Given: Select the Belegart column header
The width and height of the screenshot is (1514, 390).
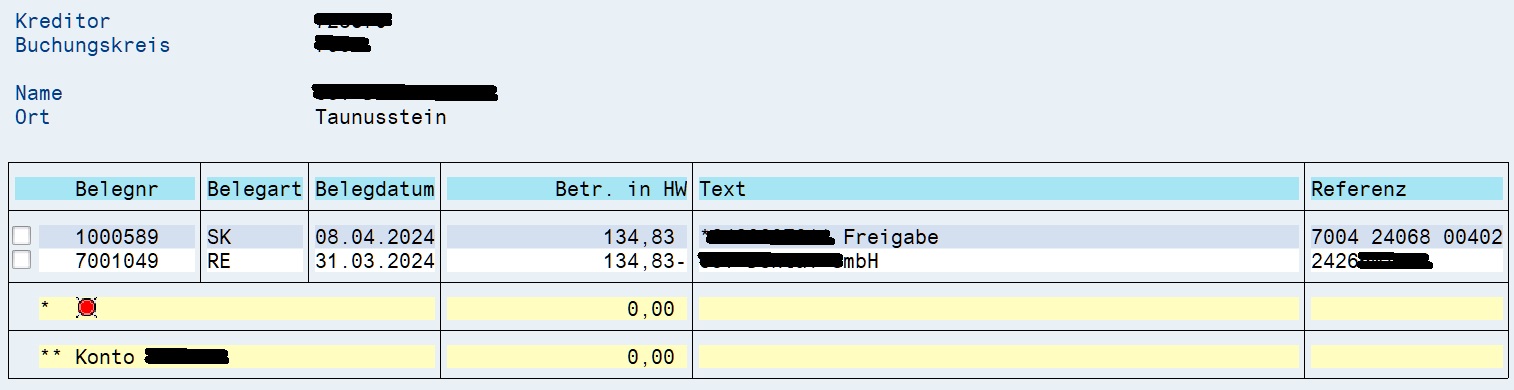Looking at the screenshot, I should (x=255, y=189).
